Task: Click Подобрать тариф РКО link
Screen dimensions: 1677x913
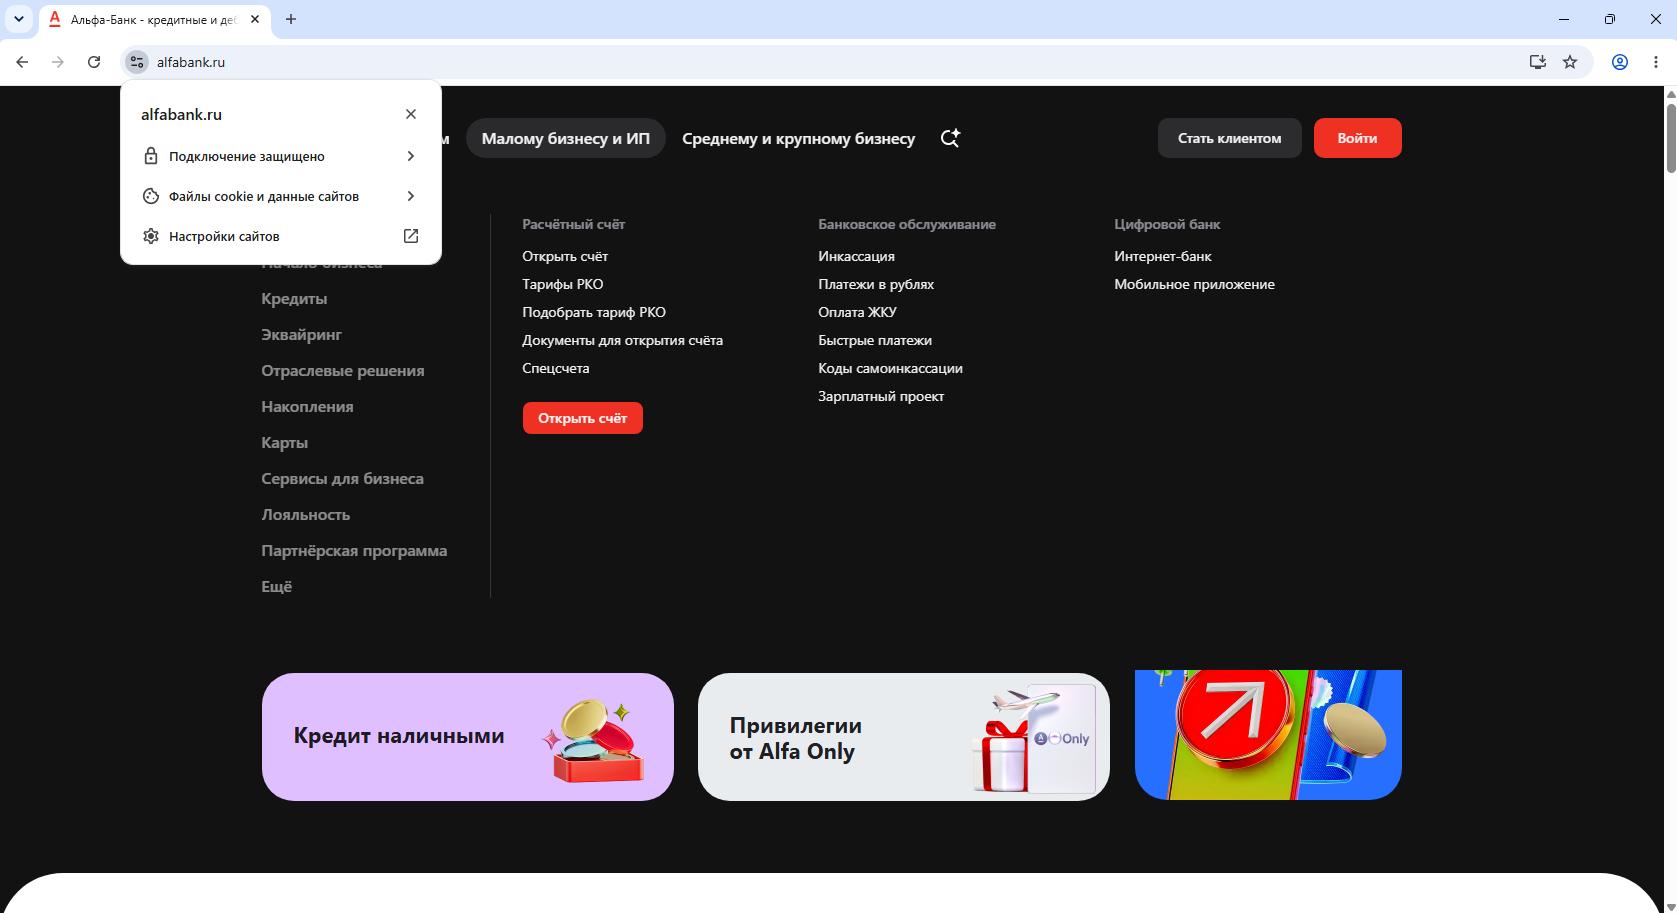Action: pyautogui.click(x=594, y=312)
